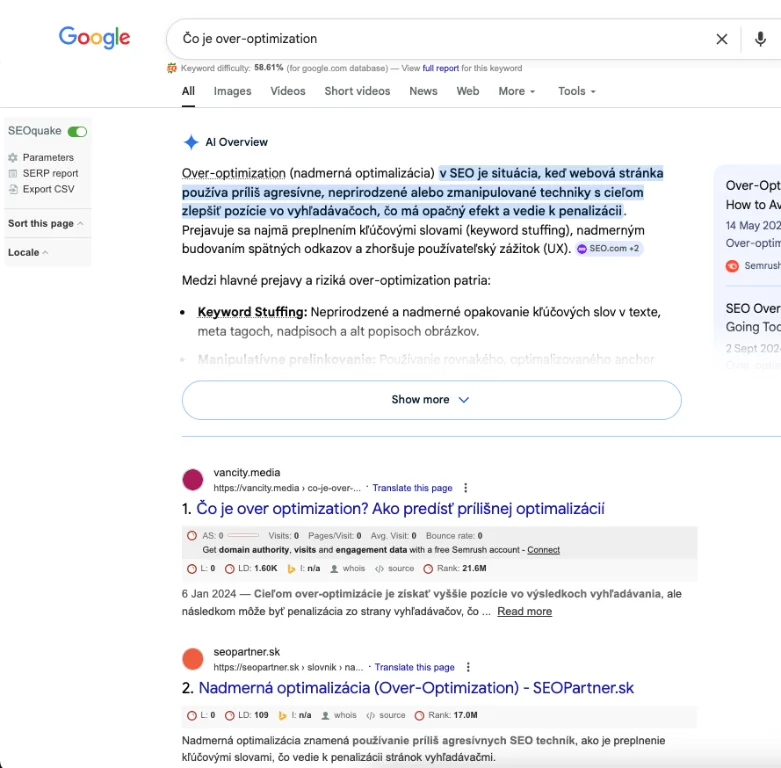The width and height of the screenshot is (781, 768).
Task: Click Show more in AI Overview
Action: (x=431, y=400)
